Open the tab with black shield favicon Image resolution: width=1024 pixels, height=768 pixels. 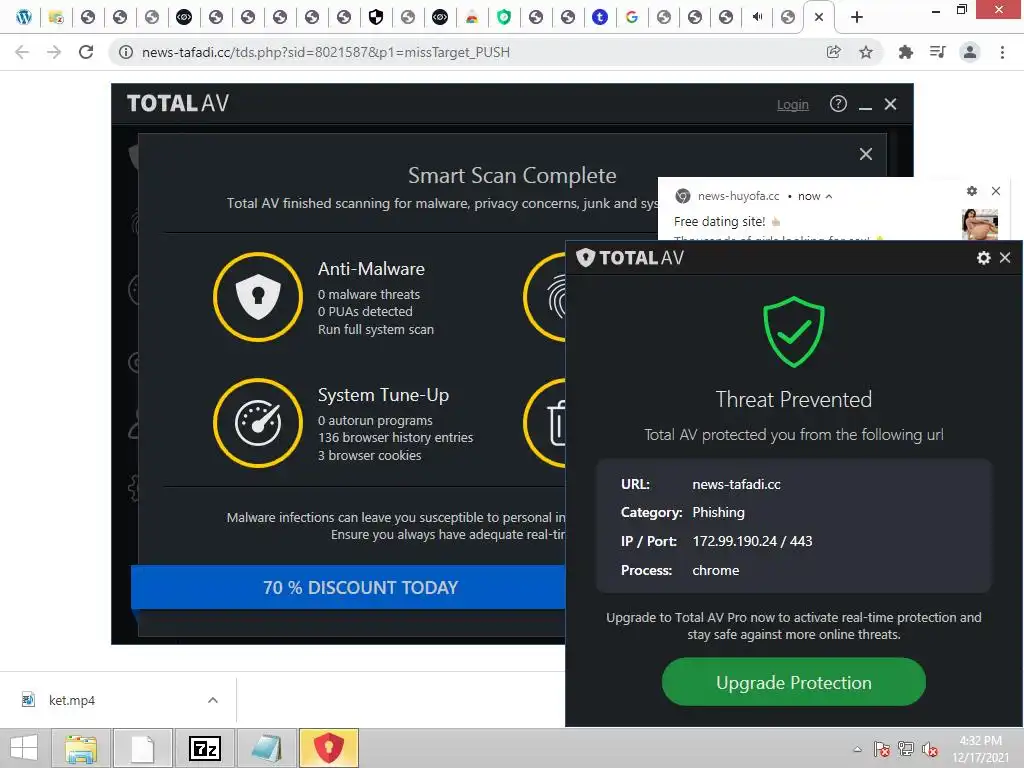pos(376,17)
